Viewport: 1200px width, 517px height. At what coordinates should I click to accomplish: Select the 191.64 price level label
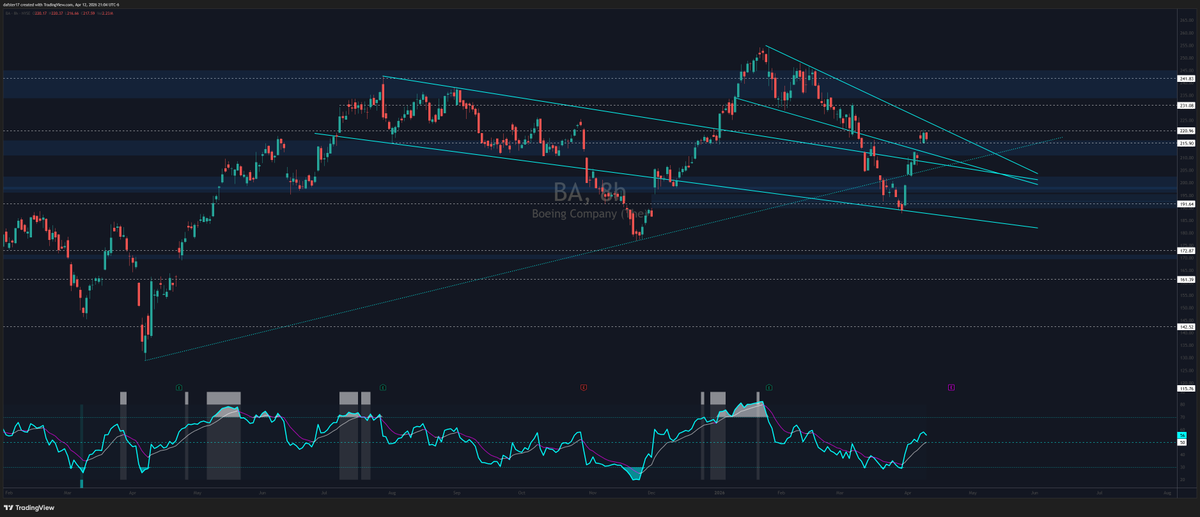click(1187, 204)
